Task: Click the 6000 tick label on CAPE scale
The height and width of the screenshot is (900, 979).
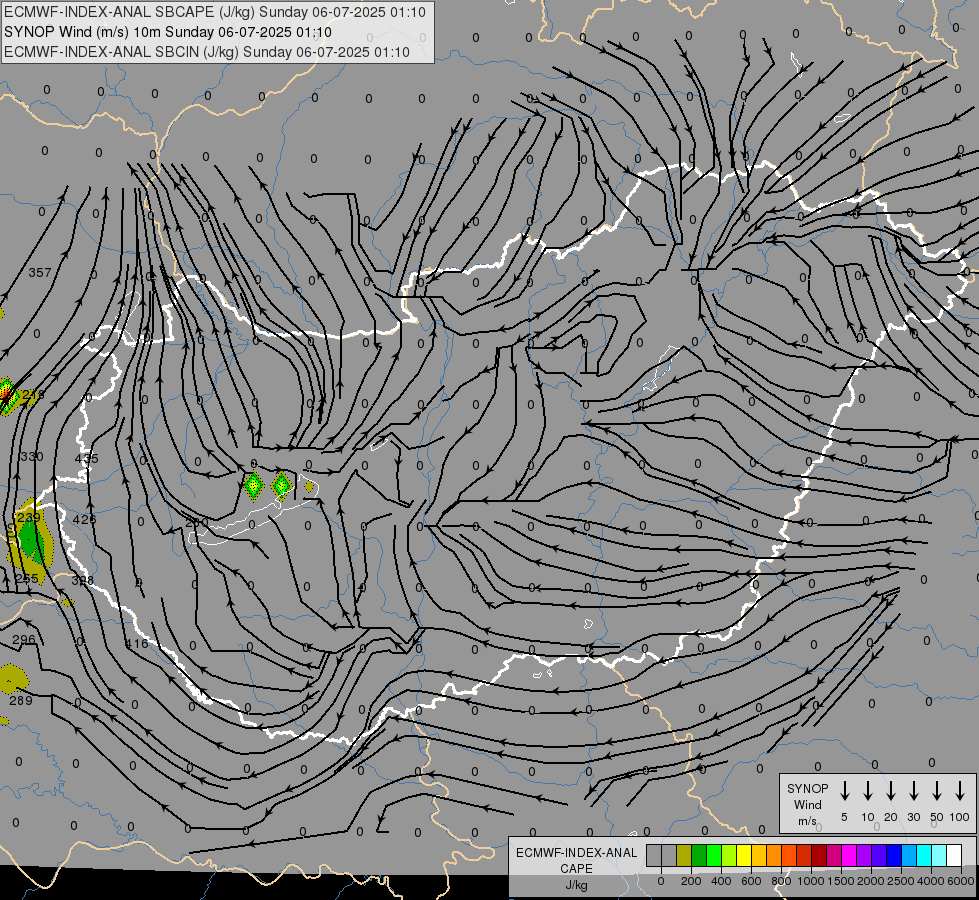Action: coord(961,881)
